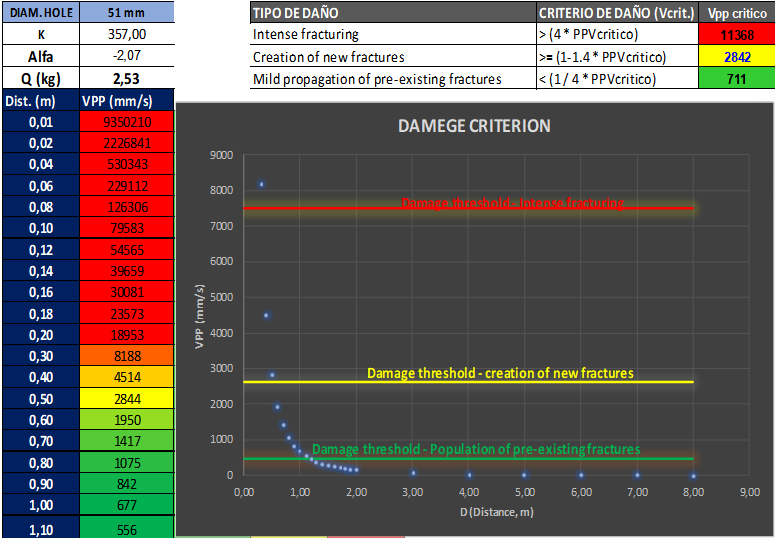Click the VPP cell showing 9350210

[x=127, y=122]
